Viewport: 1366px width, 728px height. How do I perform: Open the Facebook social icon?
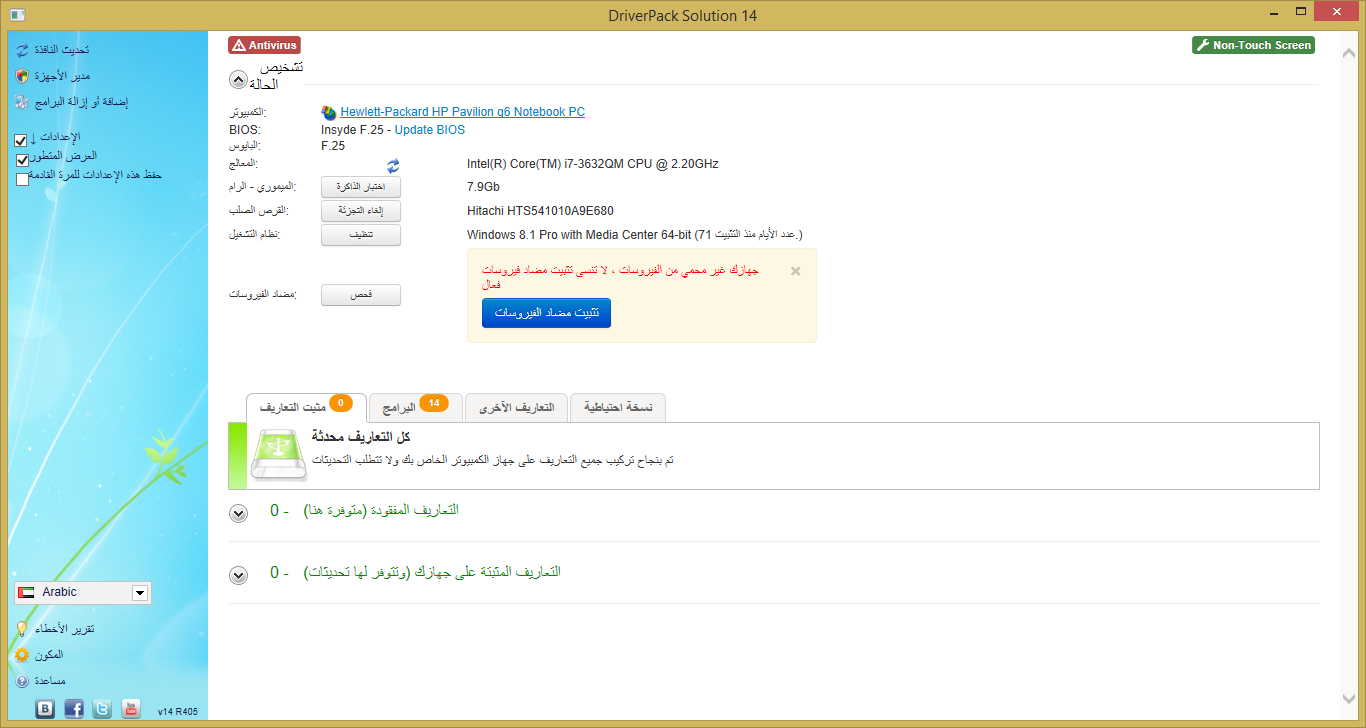click(x=74, y=708)
